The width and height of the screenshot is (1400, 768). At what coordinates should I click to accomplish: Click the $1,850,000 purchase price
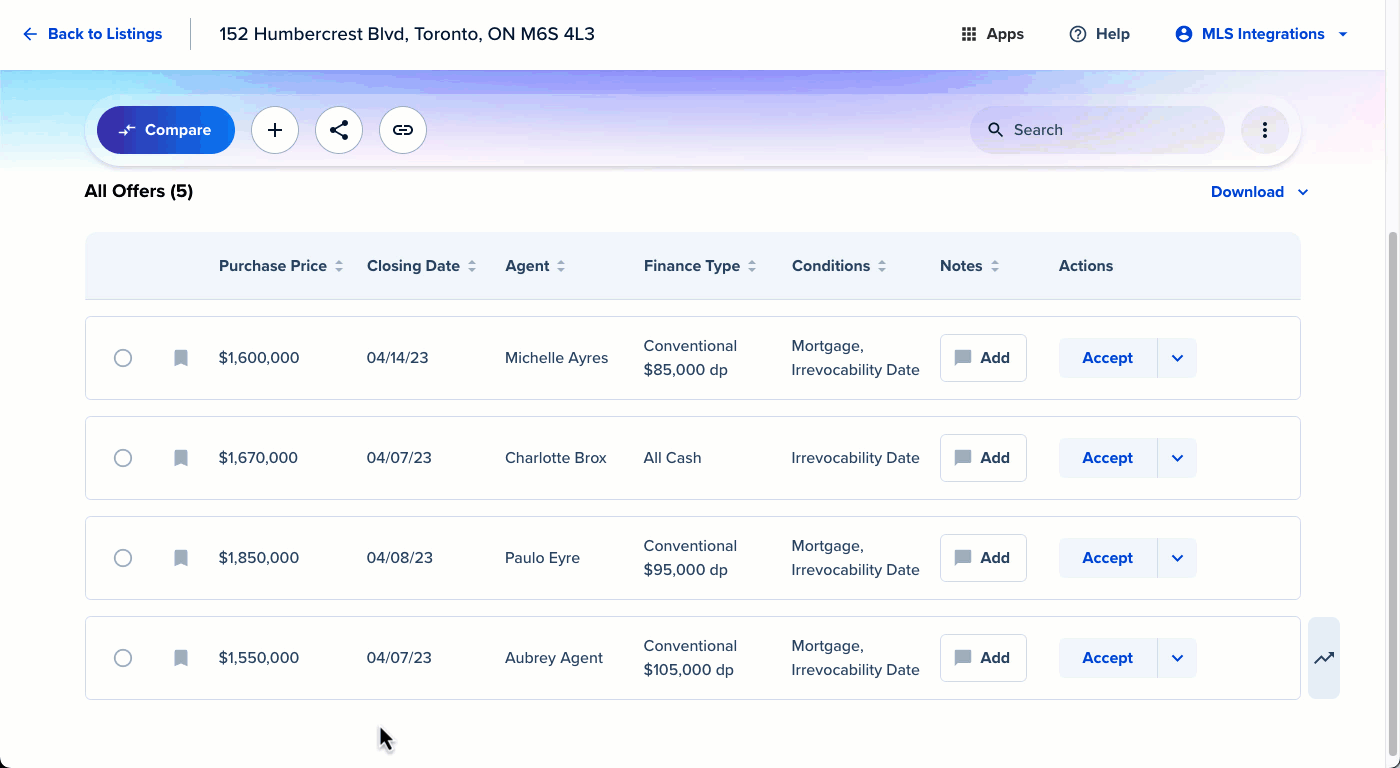pos(259,558)
